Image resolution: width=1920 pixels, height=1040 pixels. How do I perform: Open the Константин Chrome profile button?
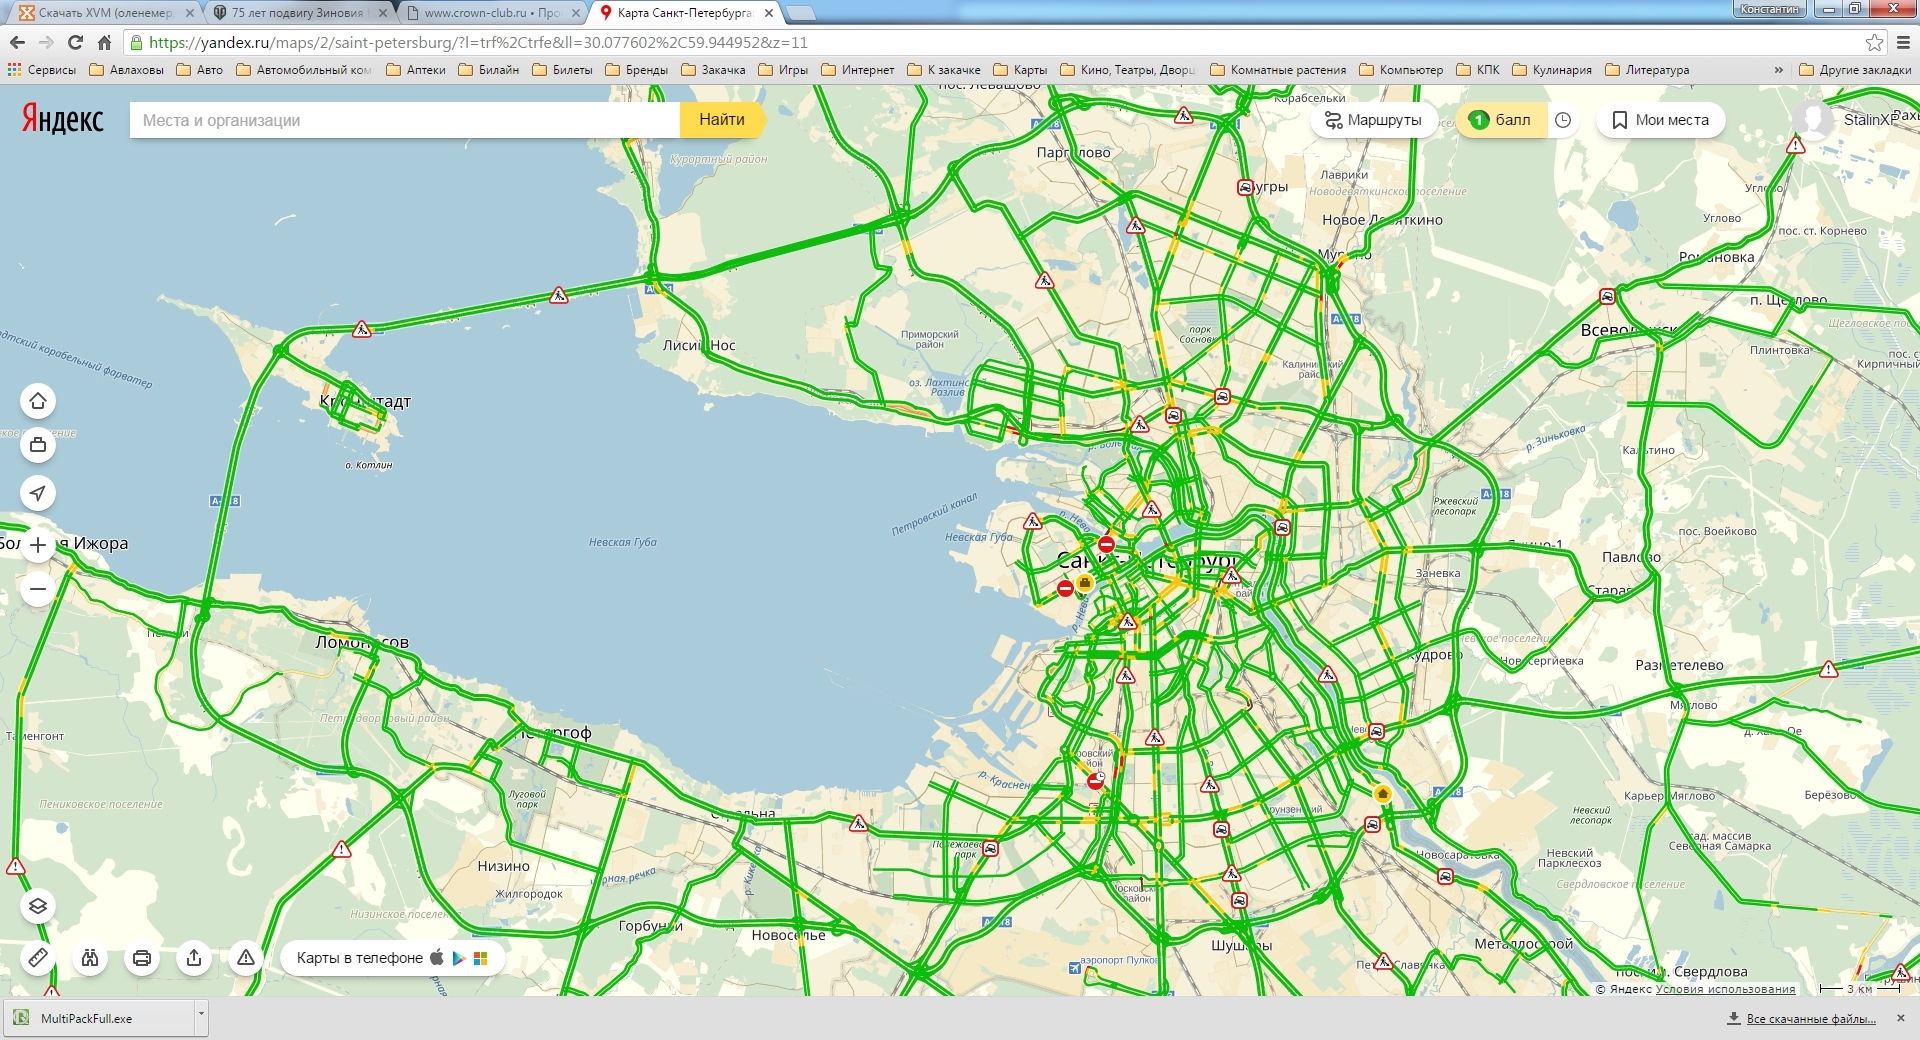(1769, 9)
